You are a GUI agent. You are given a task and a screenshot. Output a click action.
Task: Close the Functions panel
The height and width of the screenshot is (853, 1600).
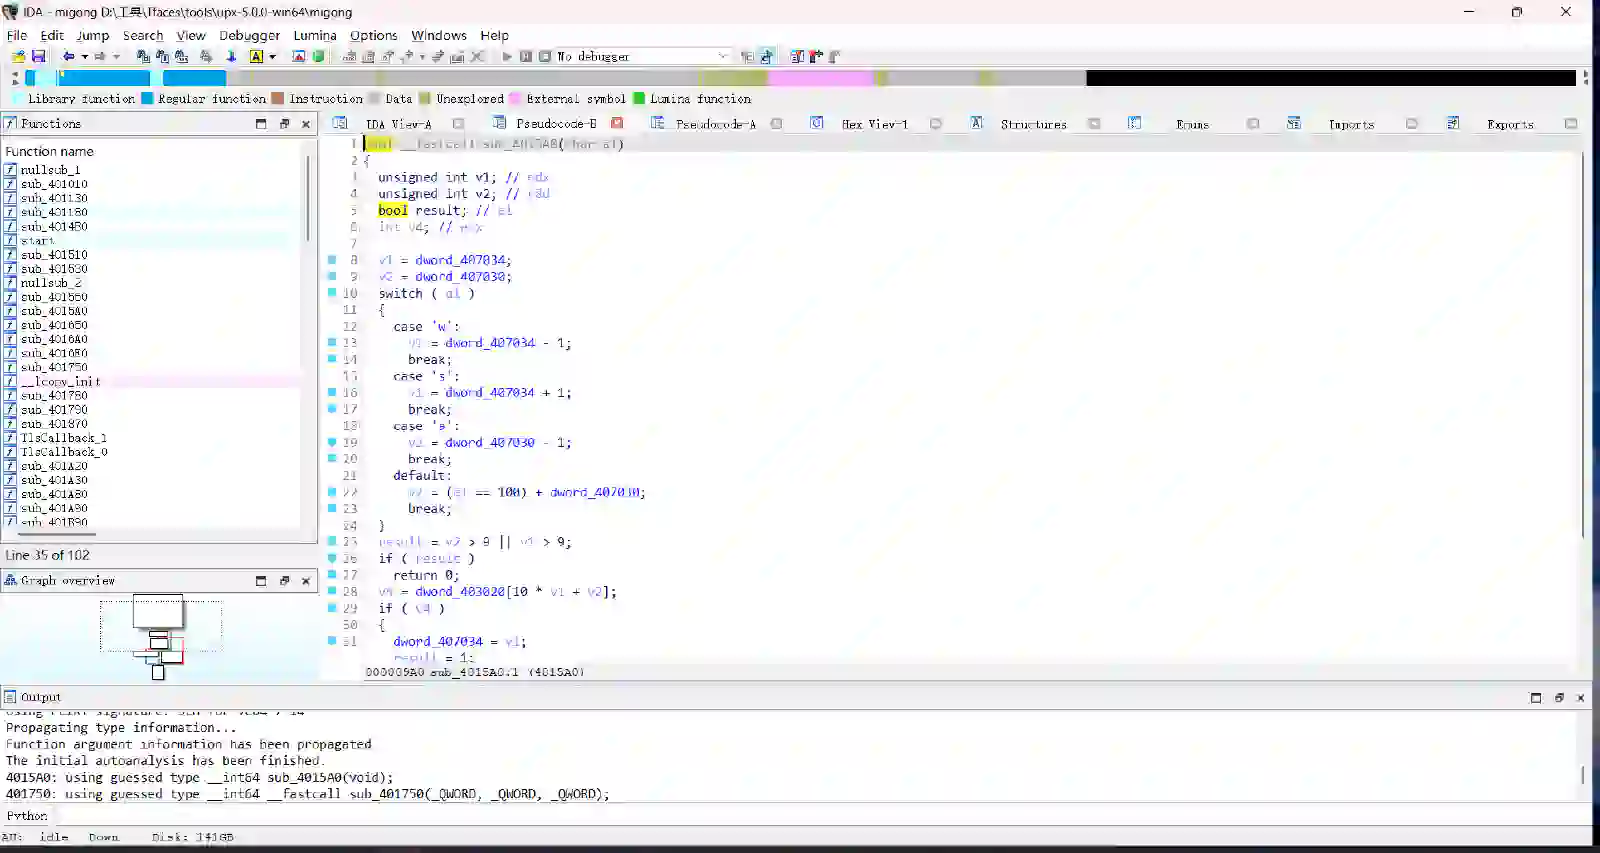[x=306, y=124]
